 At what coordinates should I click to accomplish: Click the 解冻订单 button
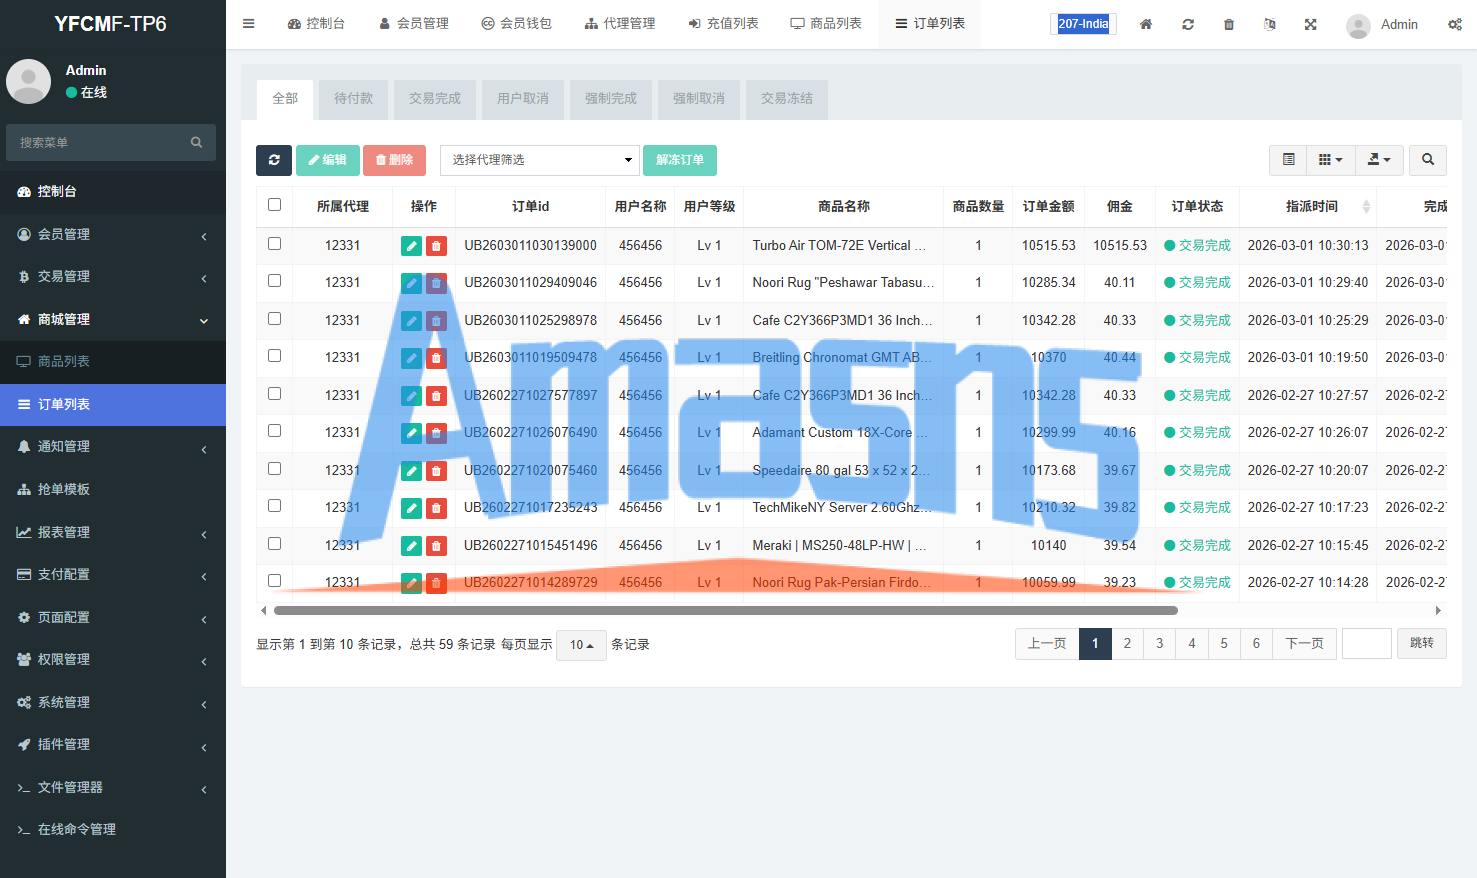coord(680,160)
